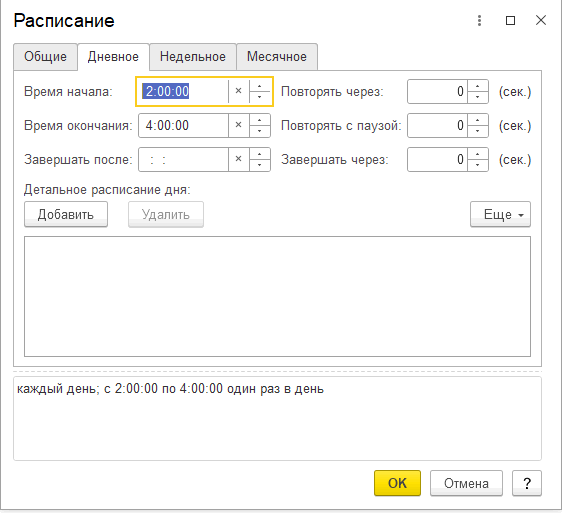
Task: Click the Удалить button
Action: [x=166, y=214]
